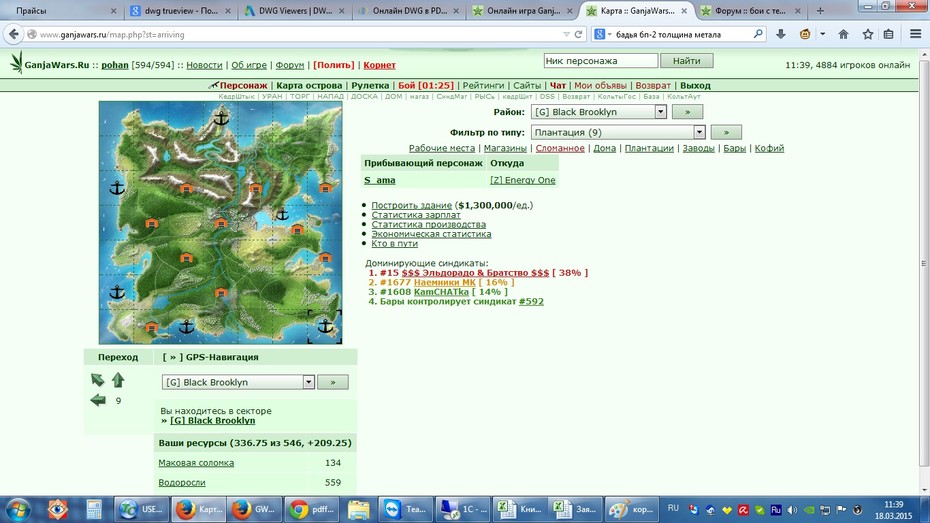Open the [Полить] link in header
This screenshot has width=930, height=523.
(x=333, y=65)
